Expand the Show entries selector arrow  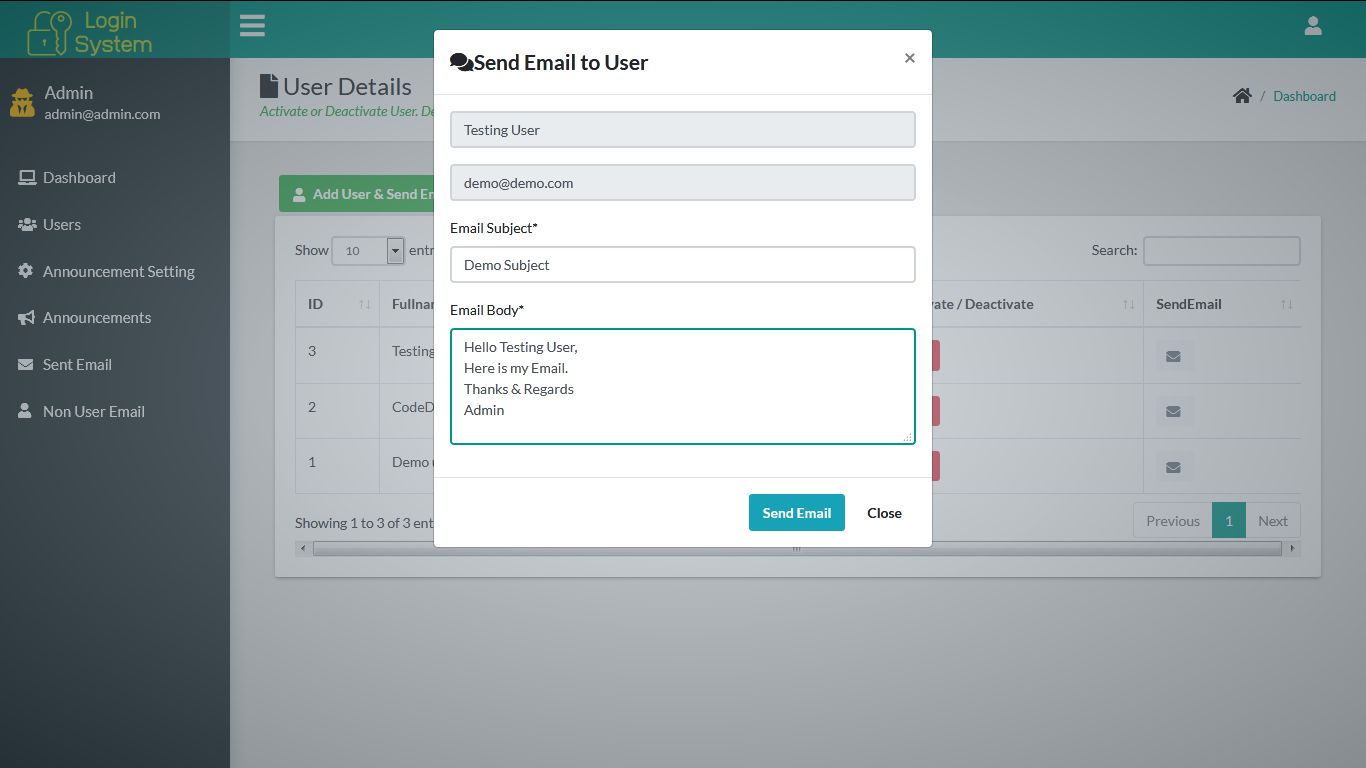tap(394, 250)
